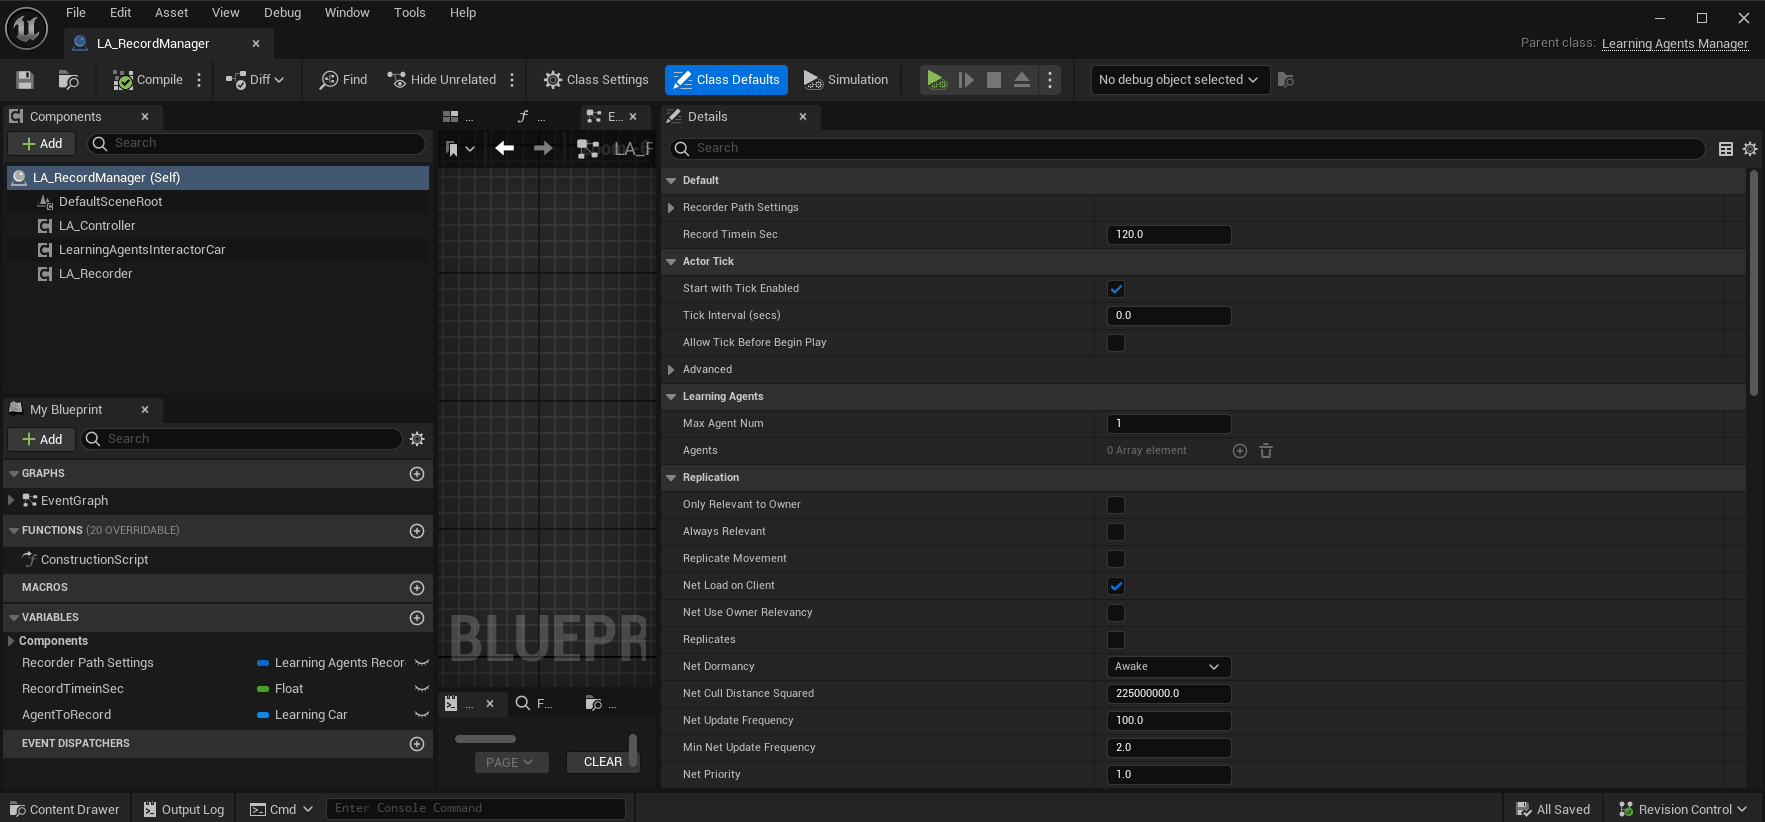Screen dimensions: 1765x822
Task: Enable Only Relevant to Owner
Action: 1116,505
